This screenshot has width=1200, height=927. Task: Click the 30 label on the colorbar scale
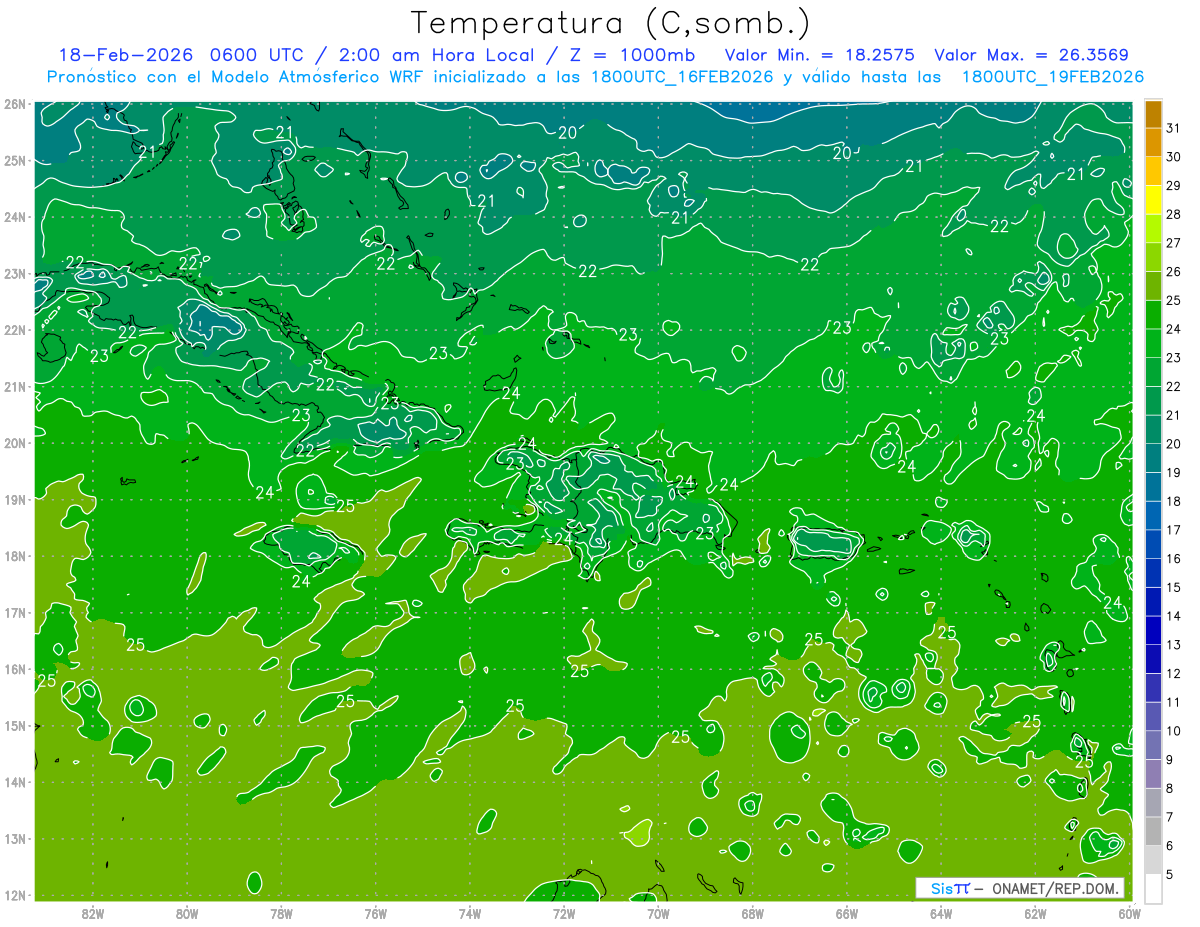click(1174, 157)
